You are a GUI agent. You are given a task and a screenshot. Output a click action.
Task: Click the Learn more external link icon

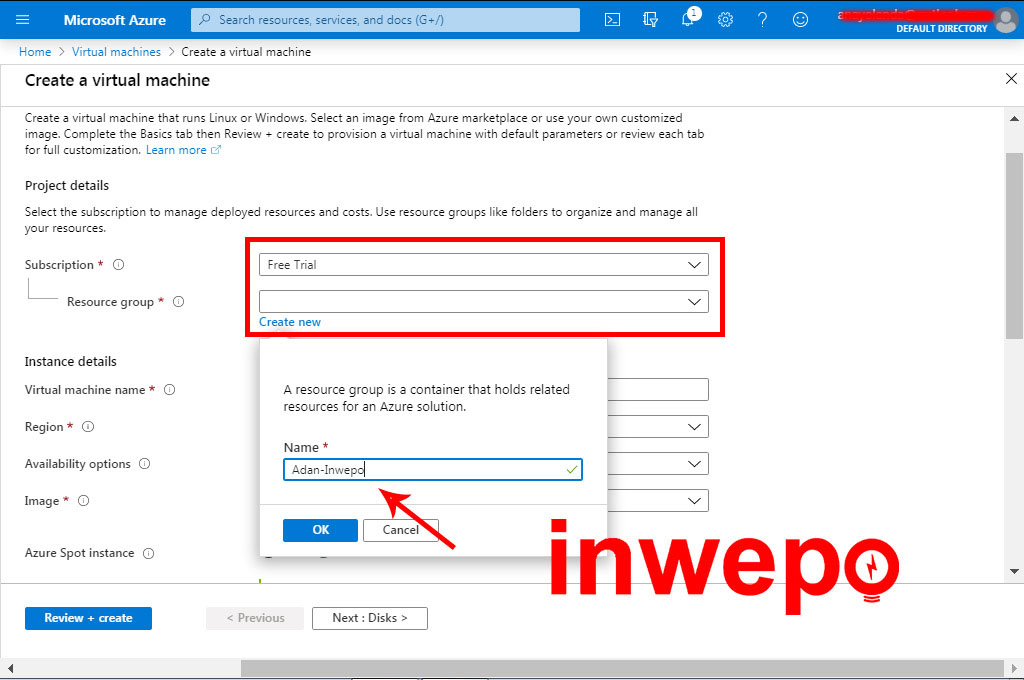point(216,150)
